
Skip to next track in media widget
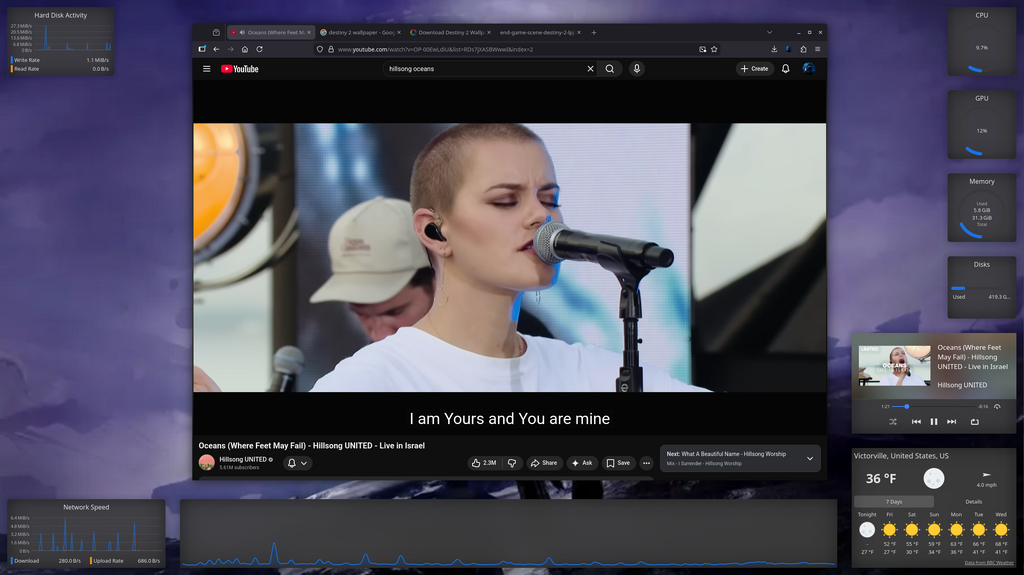[952, 422]
